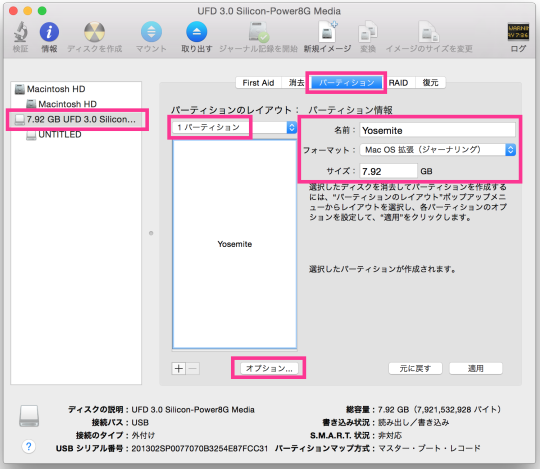Click the total capacity value 7.92 GB
Screen dimensions: 540x469
coord(439,409)
